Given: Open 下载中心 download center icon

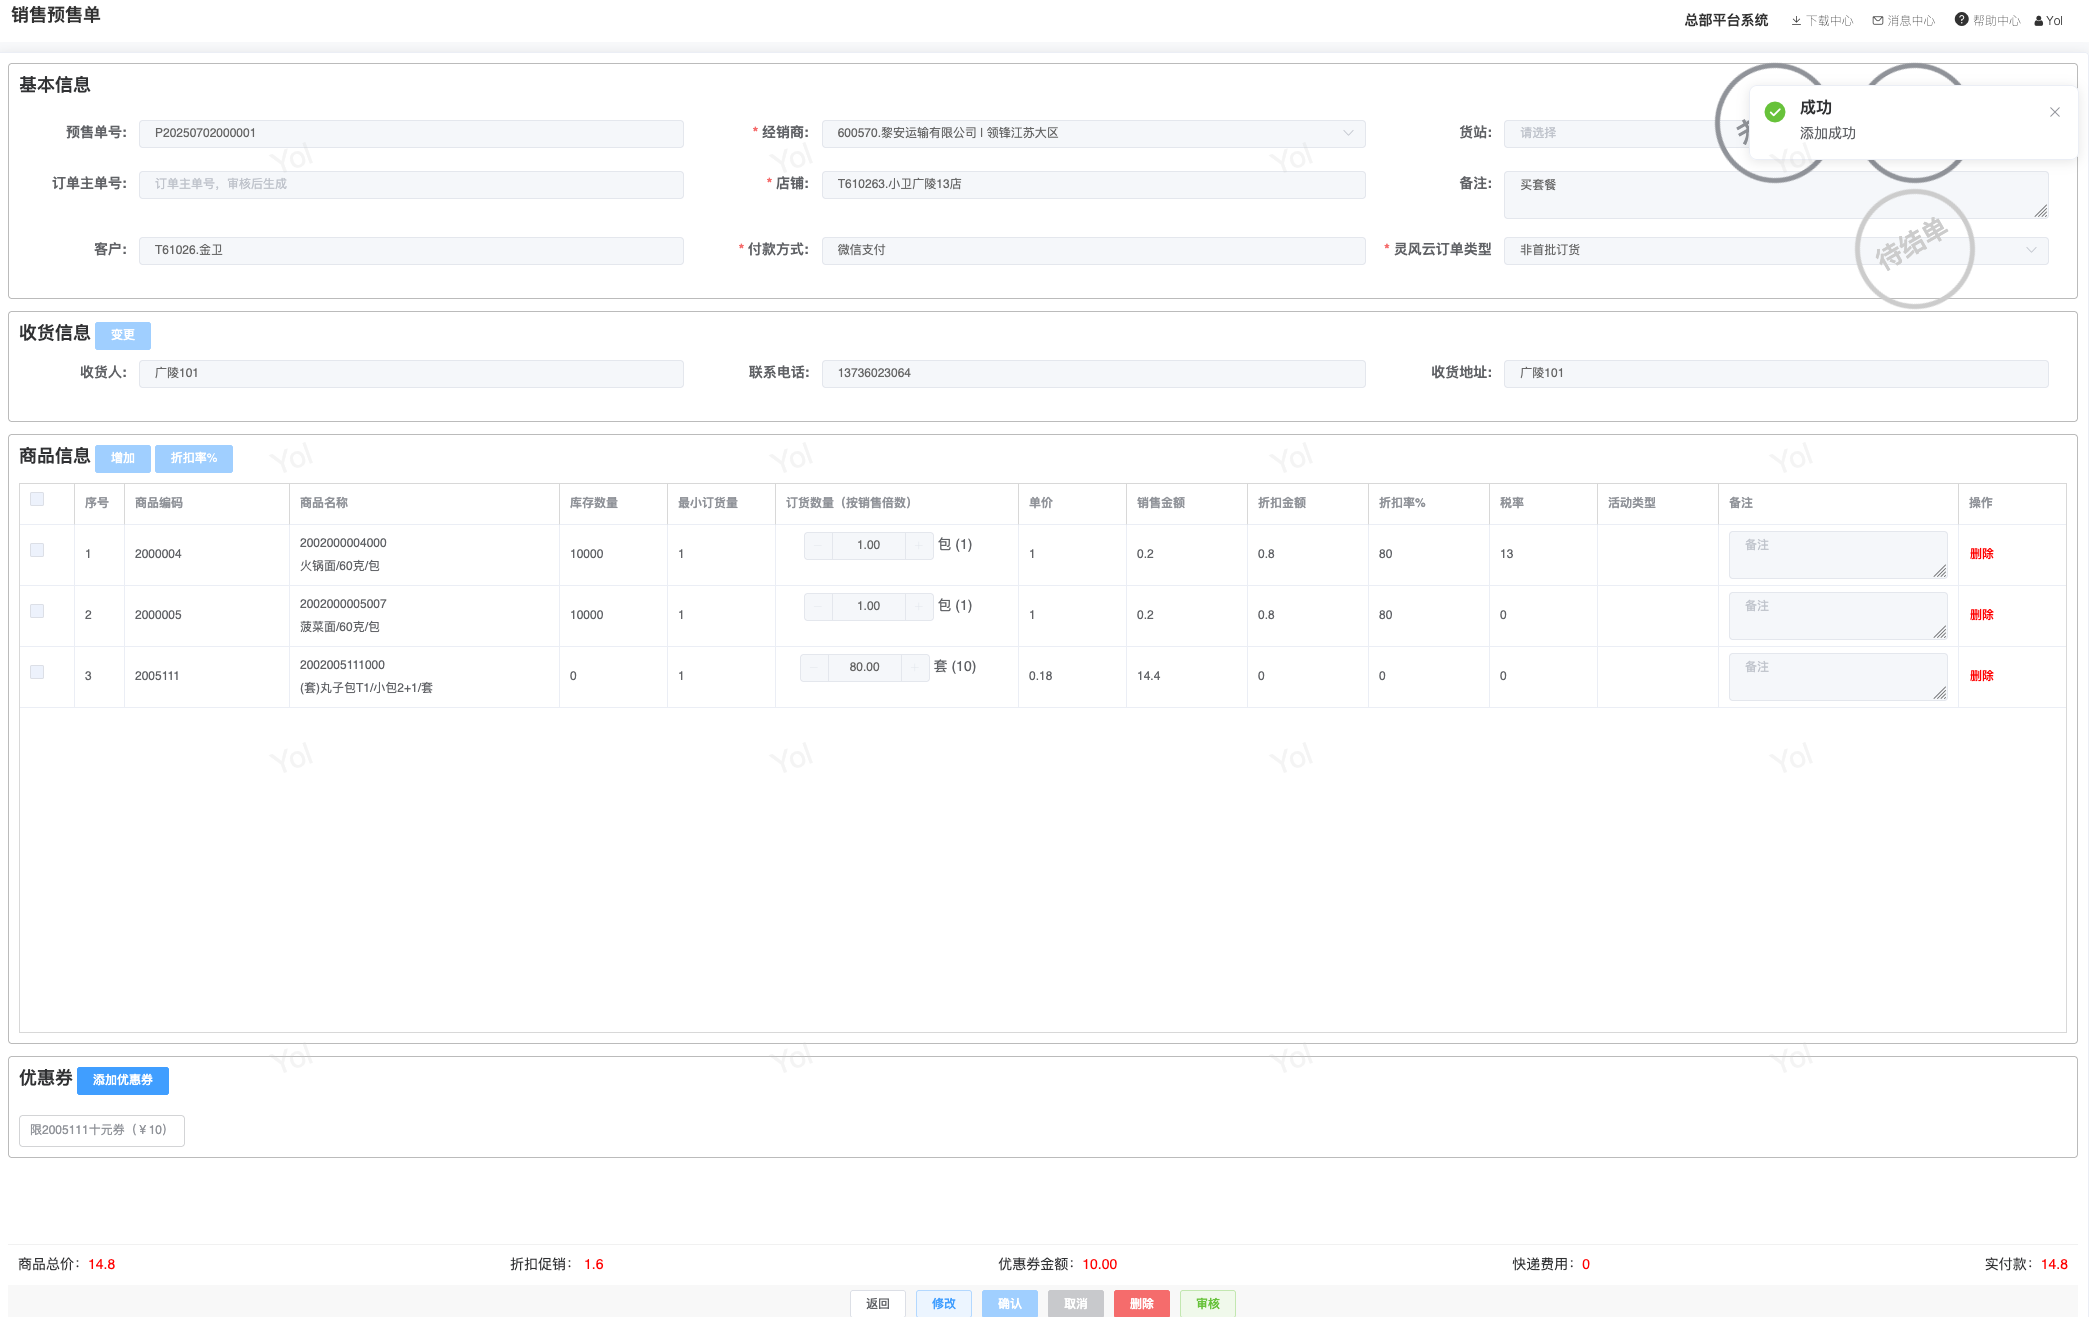Looking at the screenshot, I should click(x=1796, y=20).
